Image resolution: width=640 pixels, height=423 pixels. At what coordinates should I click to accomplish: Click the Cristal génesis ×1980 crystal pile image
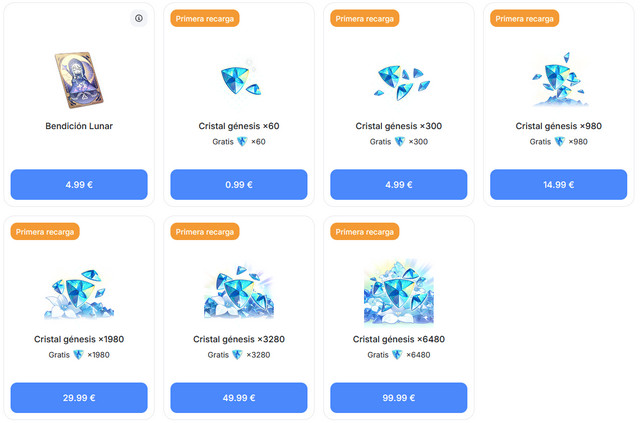(79, 292)
